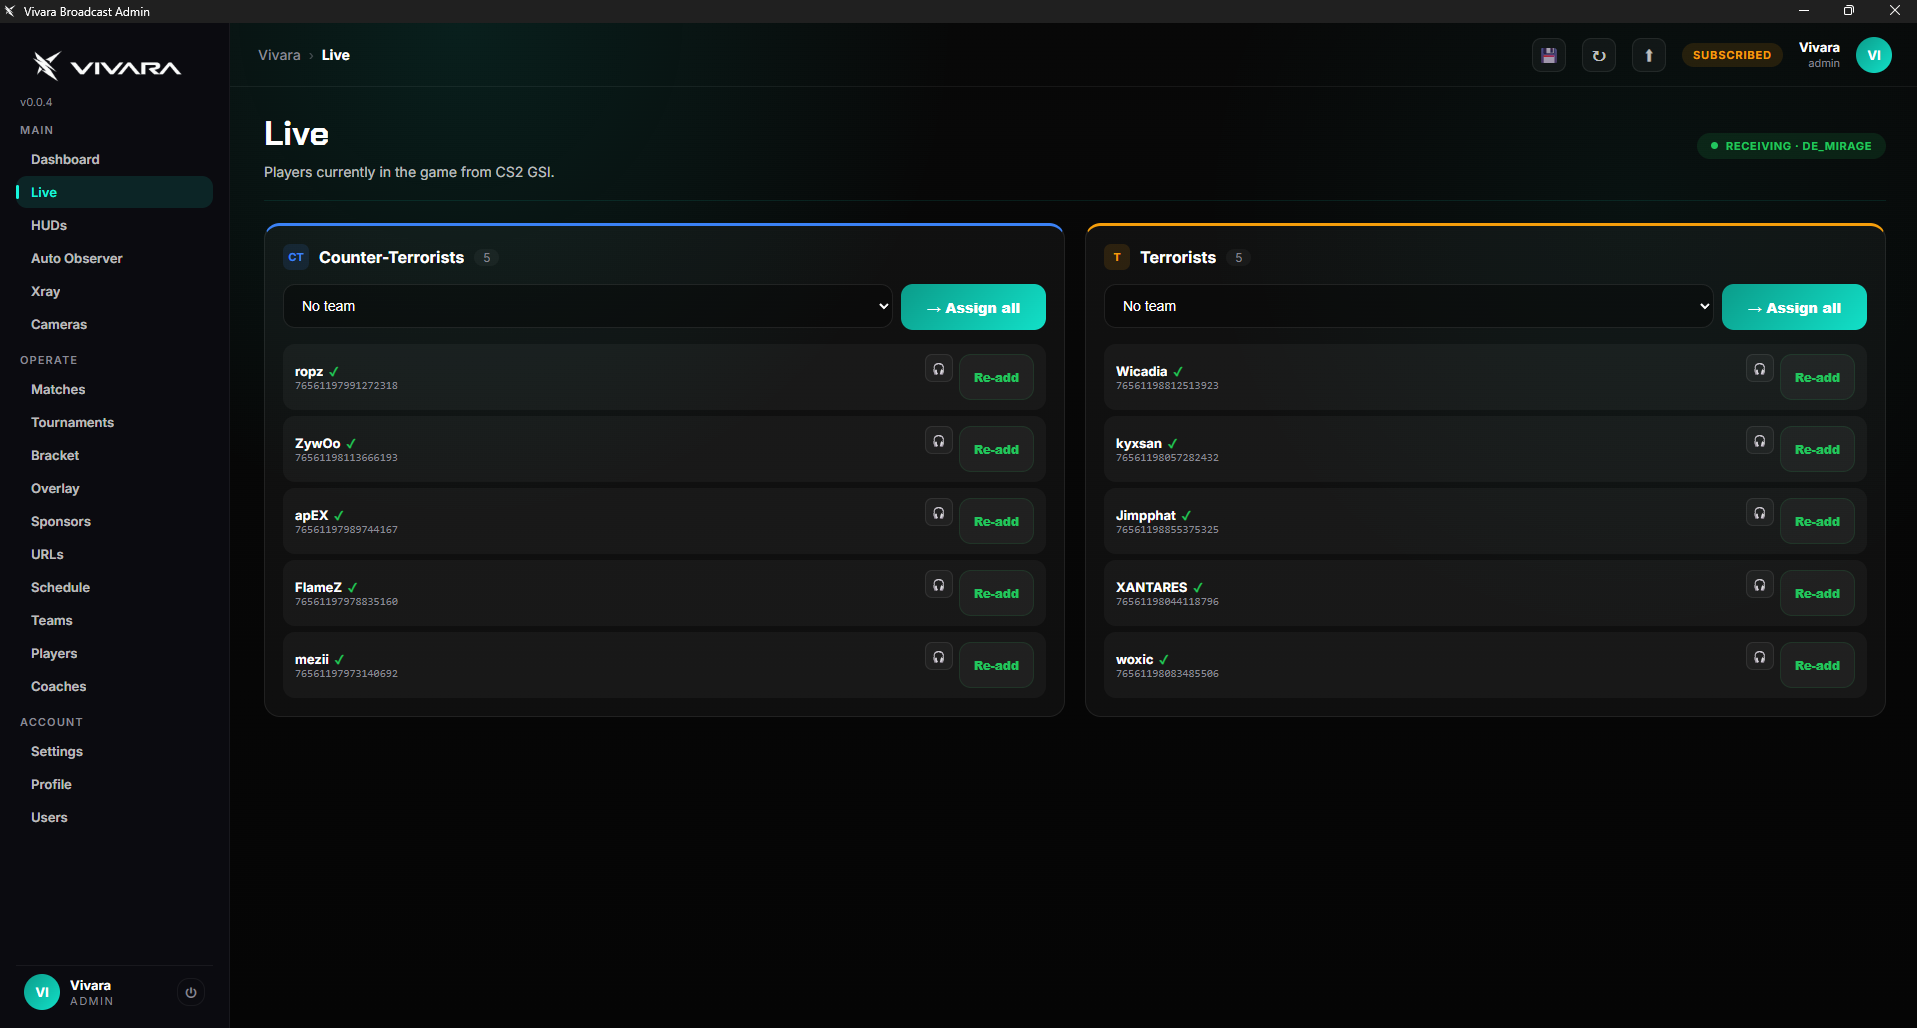
Task: Click the Vivara breadcrumb link
Action: click(x=279, y=55)
